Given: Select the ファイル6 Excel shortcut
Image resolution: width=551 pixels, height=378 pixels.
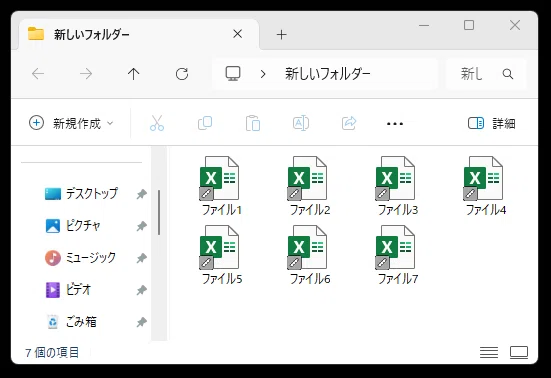Looking at the screenshot, I should click(x=309, y=255).
